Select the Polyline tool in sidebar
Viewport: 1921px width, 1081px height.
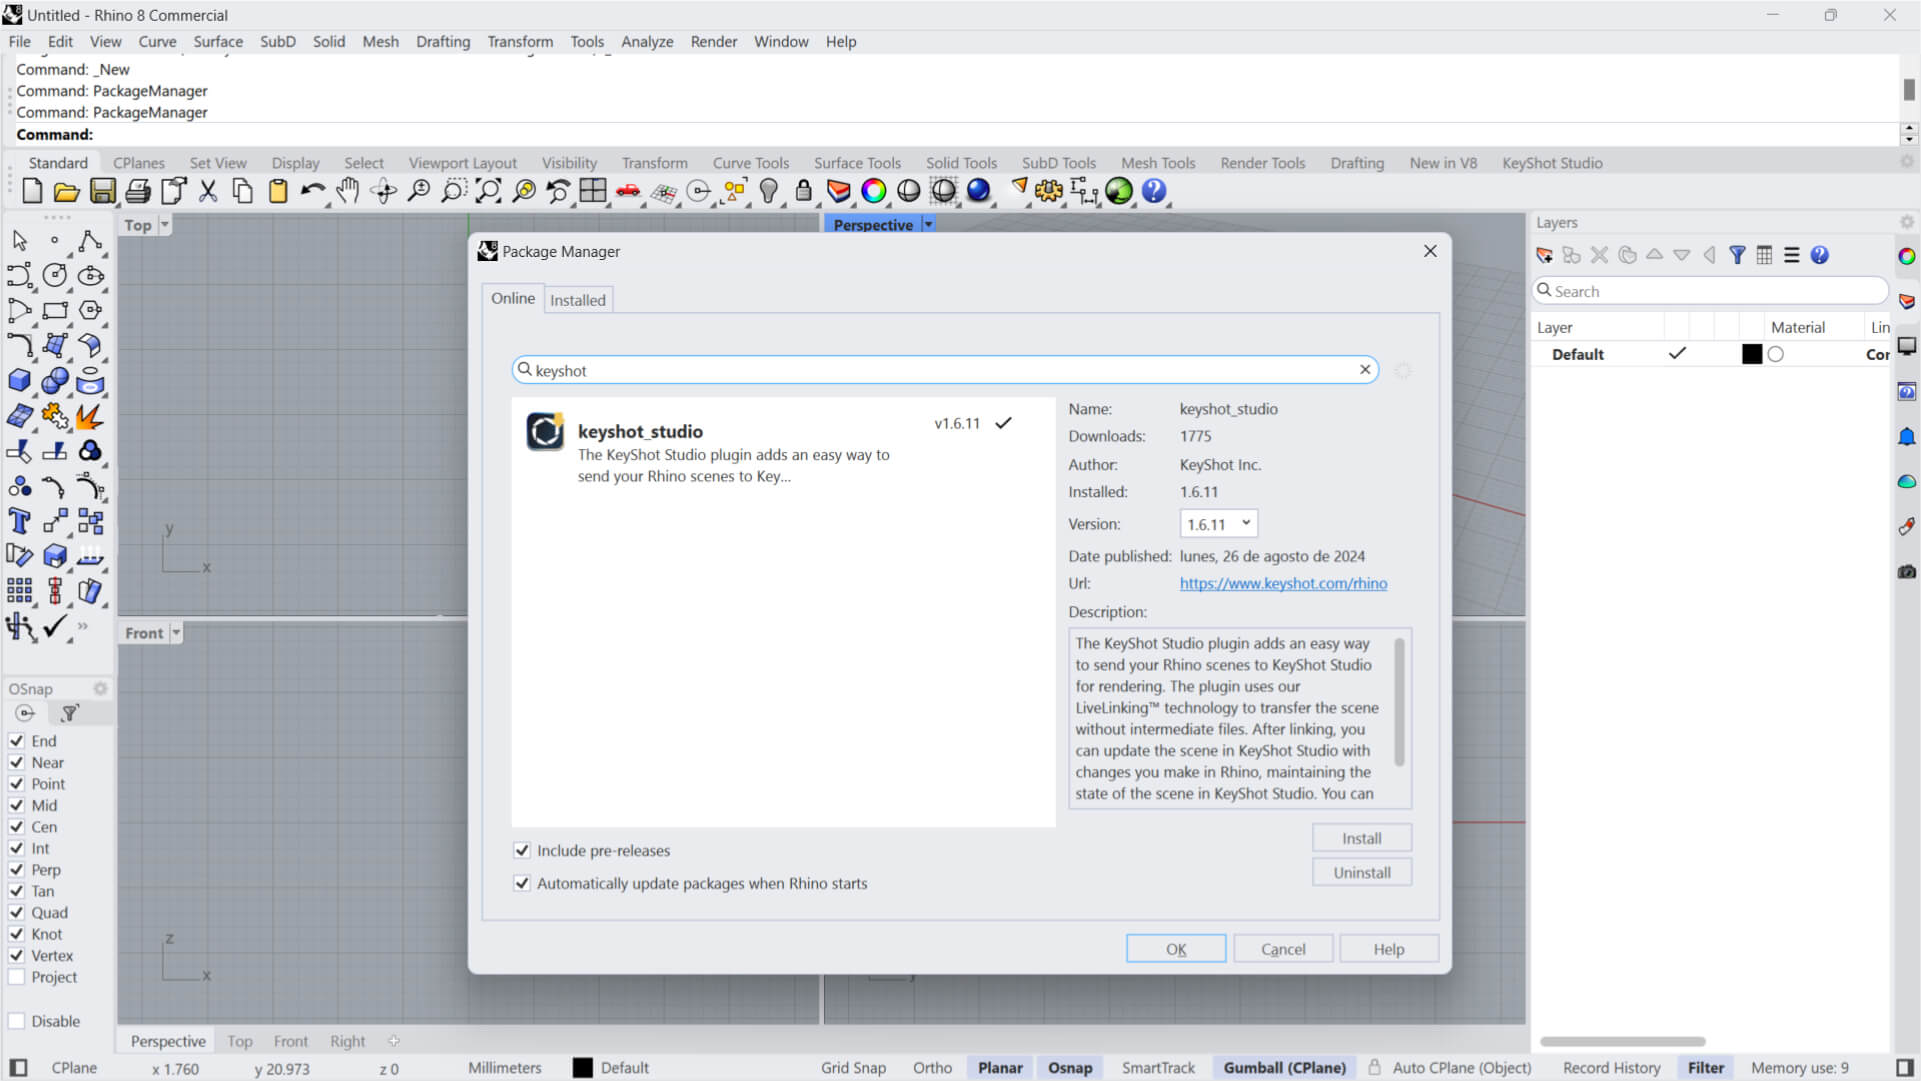(x=90, y=241)
